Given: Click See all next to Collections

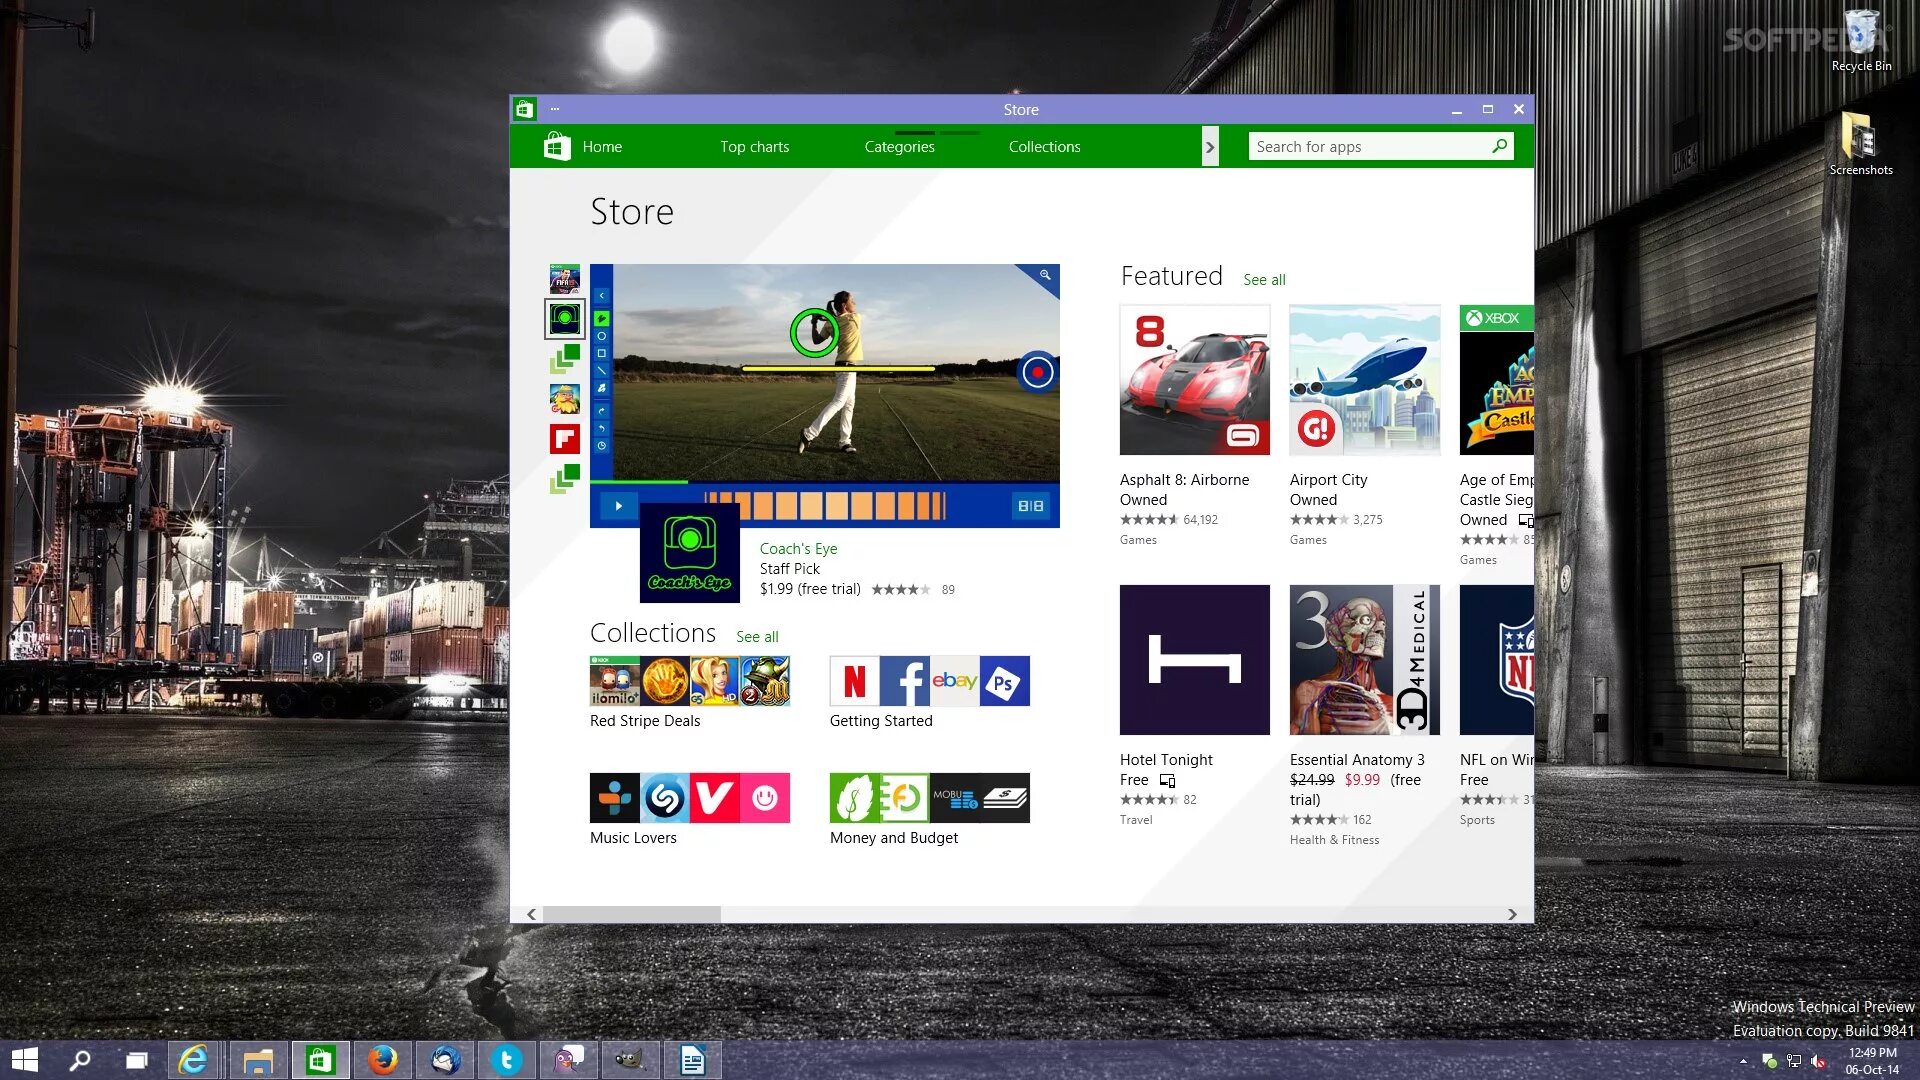Looking at the screenshot, I should tap(757, 637).
